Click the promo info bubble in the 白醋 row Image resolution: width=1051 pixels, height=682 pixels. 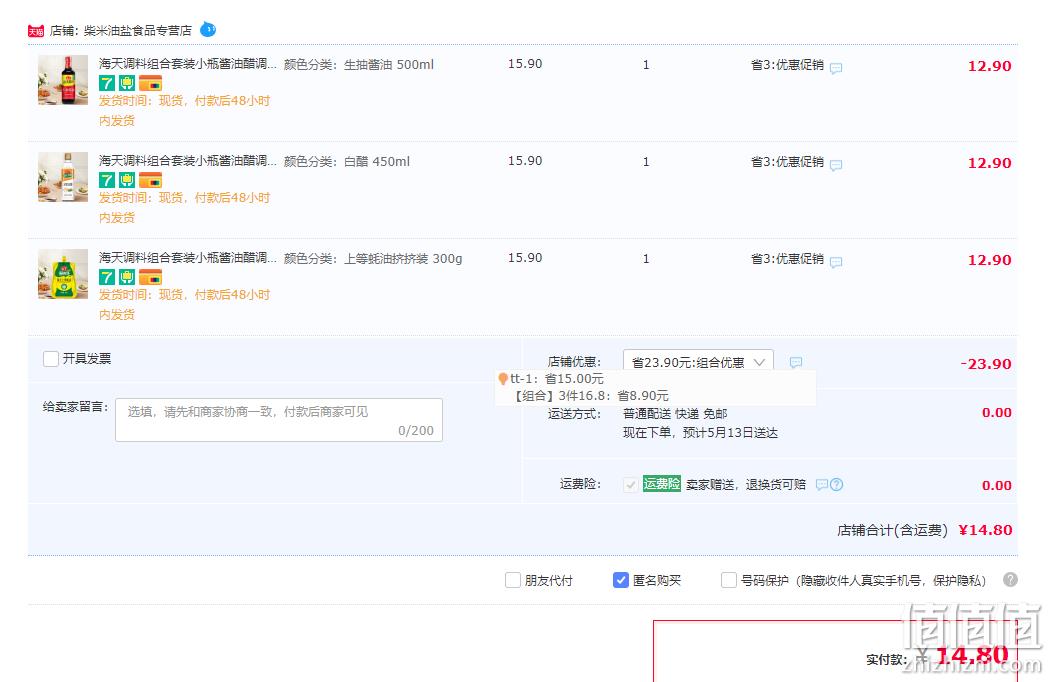coord(836,165)
